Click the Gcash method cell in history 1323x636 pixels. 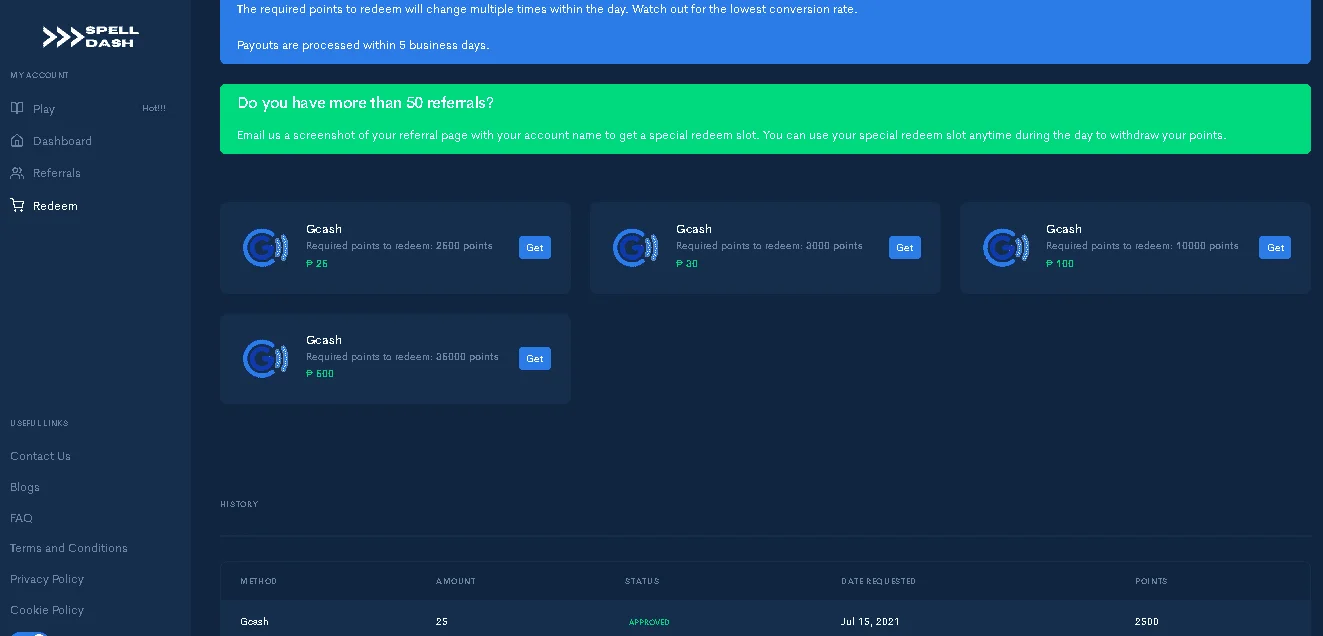254,622
